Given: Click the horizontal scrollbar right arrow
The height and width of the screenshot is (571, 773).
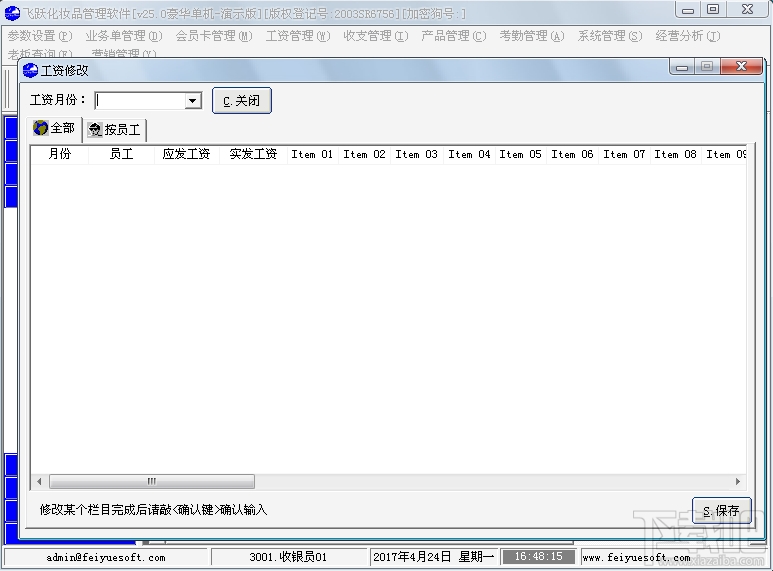Looking at the screenshot, I should [x=738, y=481].
